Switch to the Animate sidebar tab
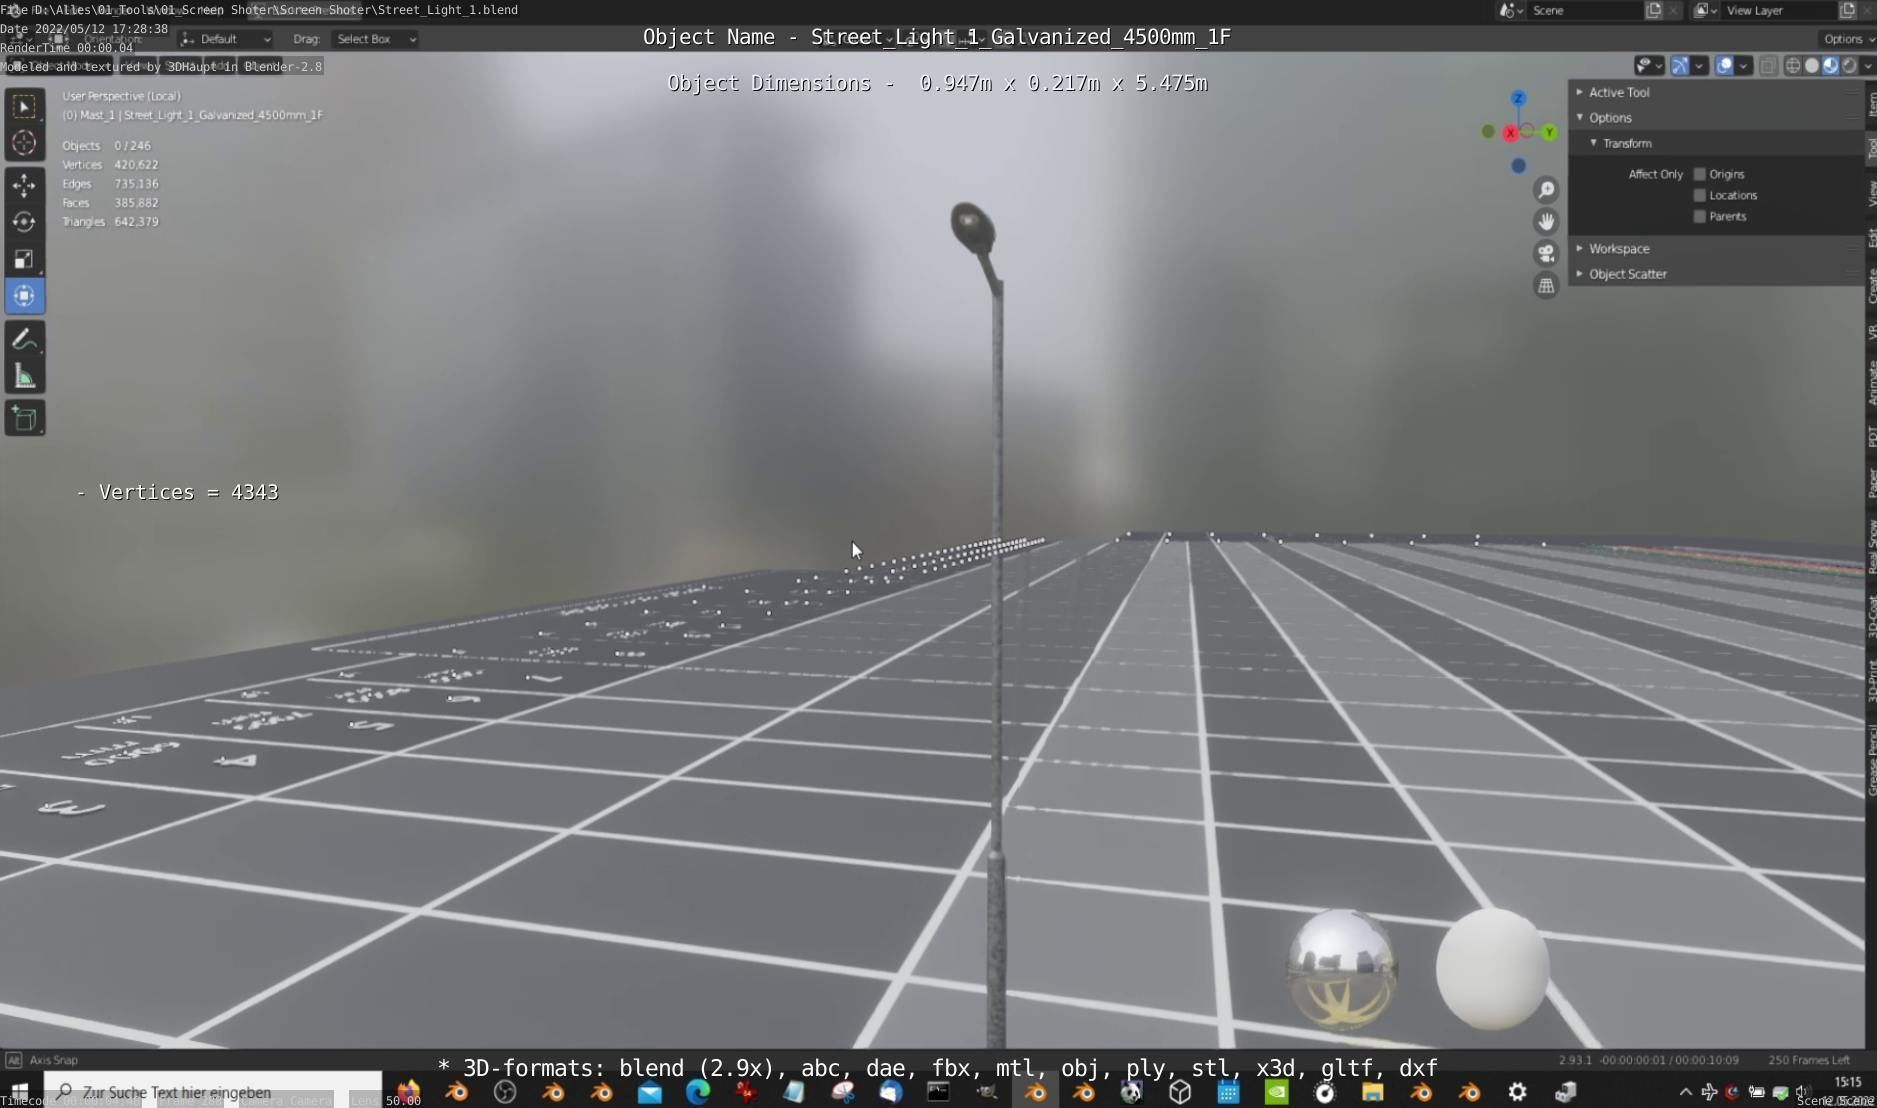Viewport: 1877px width, 1108px height. tap(1871, 383)
